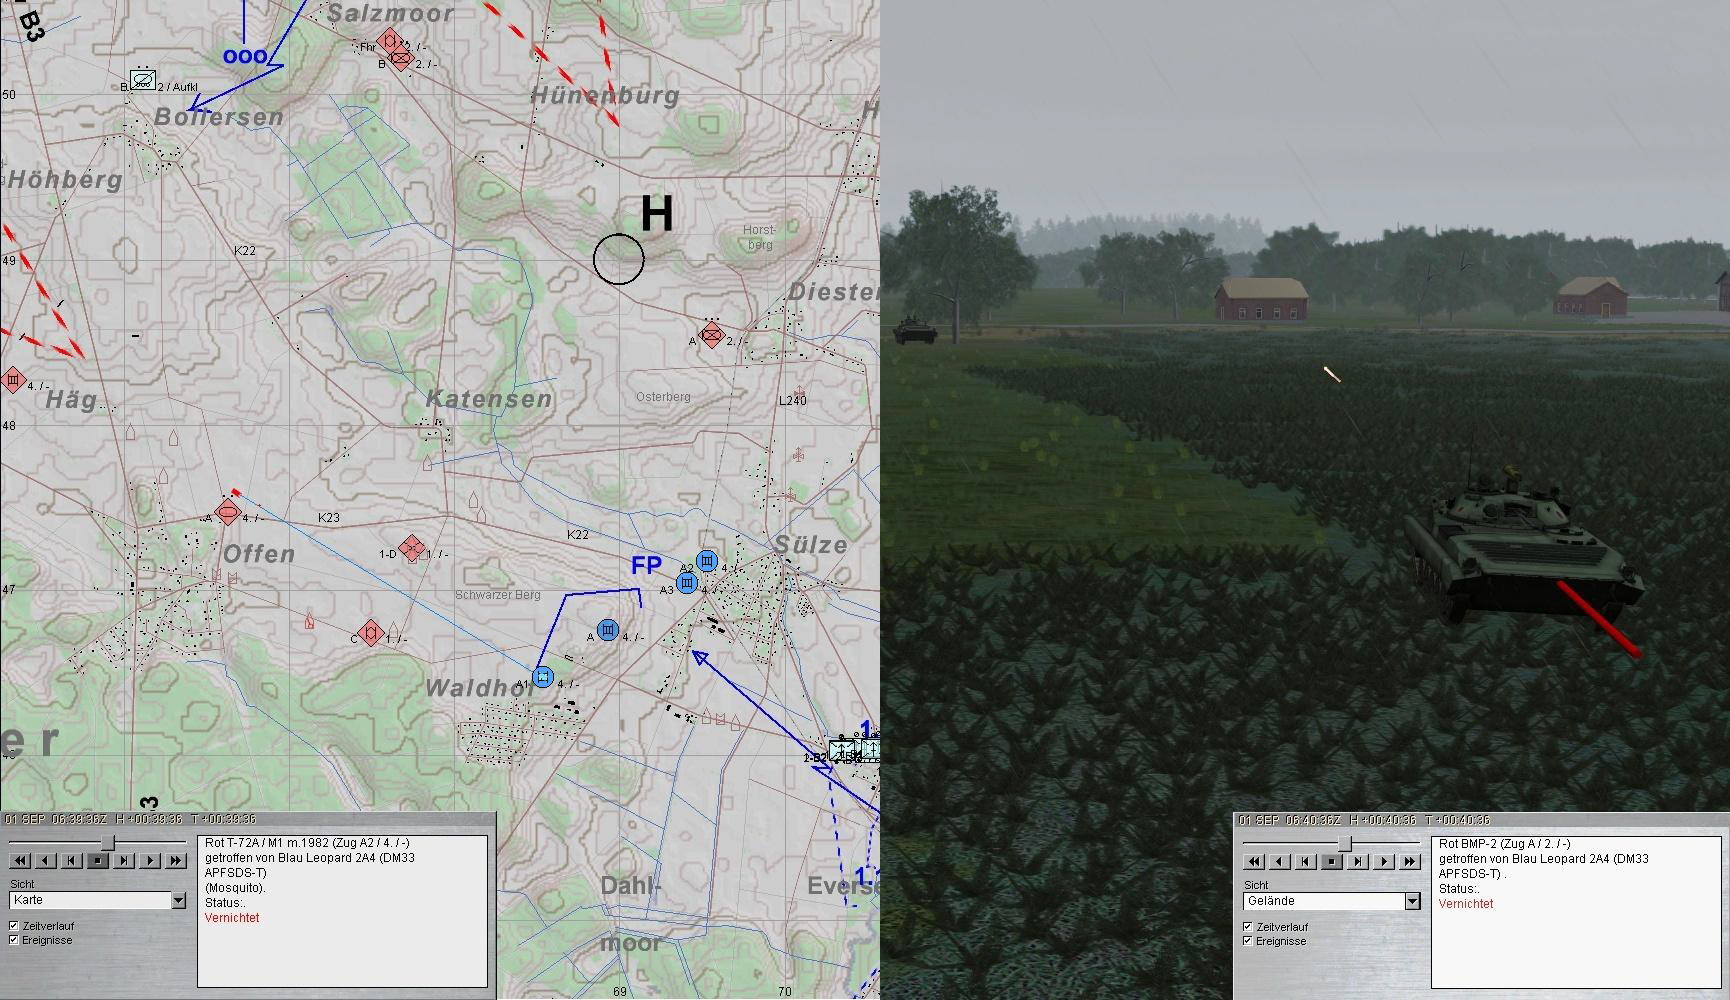
Task: Uncheck Zeitverlauf in the Karte panel
Action: (14, 926)
